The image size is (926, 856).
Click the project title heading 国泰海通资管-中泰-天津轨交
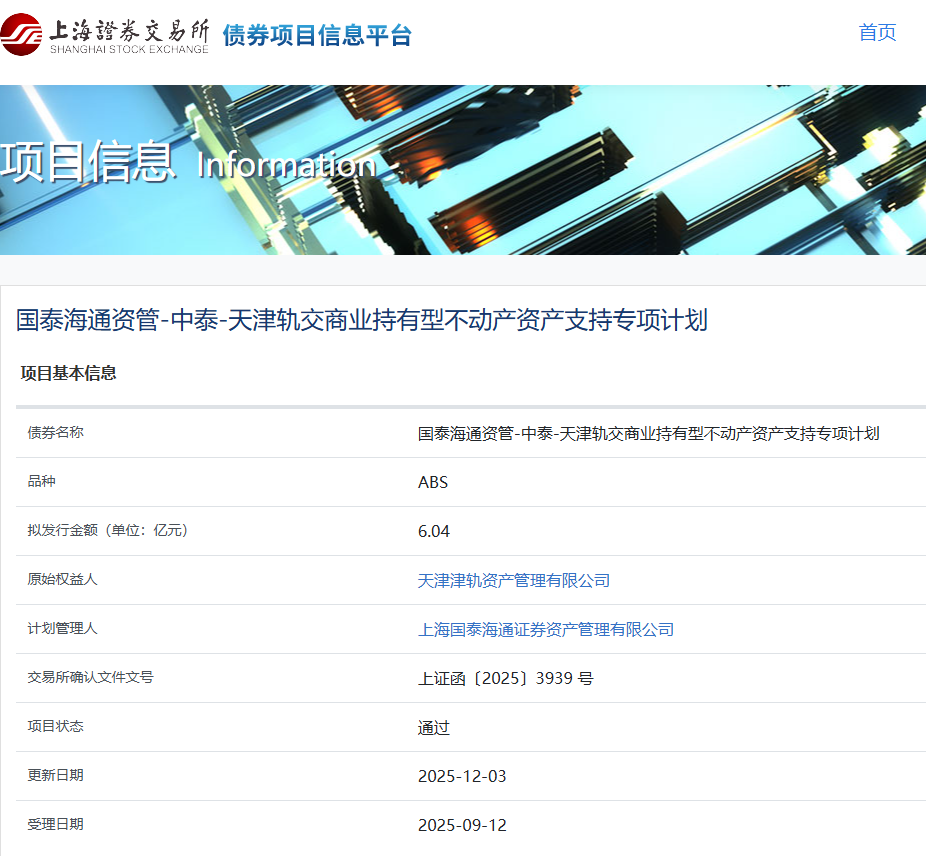(x=361, y=320)
